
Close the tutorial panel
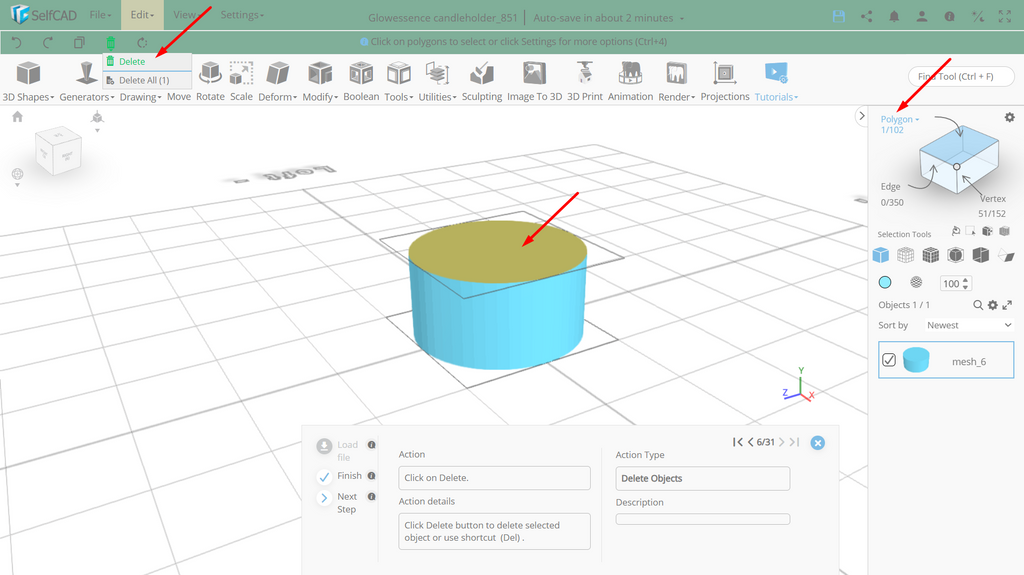(x=817, y=443)
